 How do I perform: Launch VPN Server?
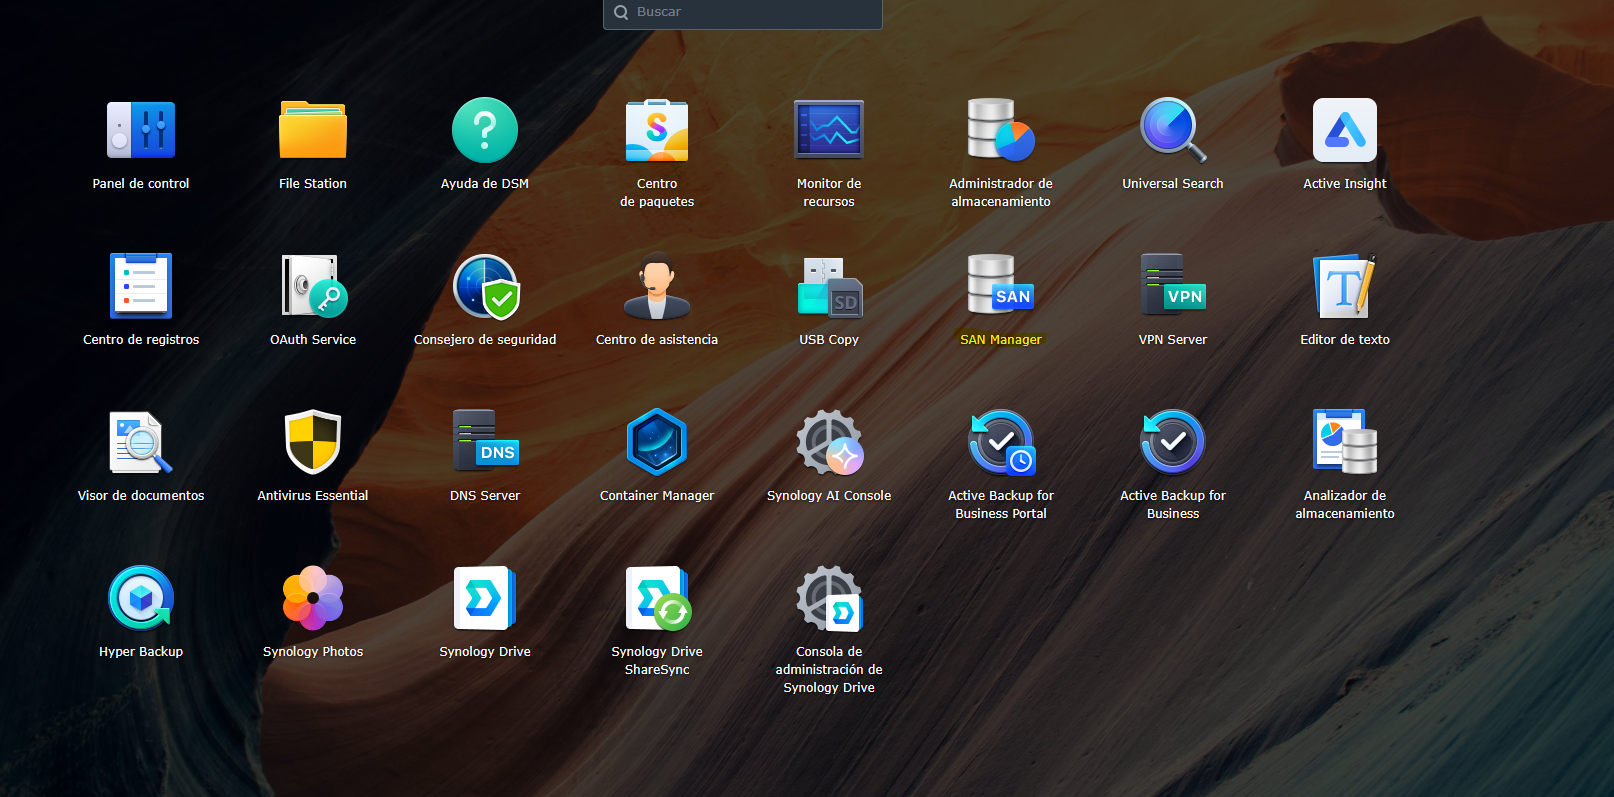(x=1173, y=286)
